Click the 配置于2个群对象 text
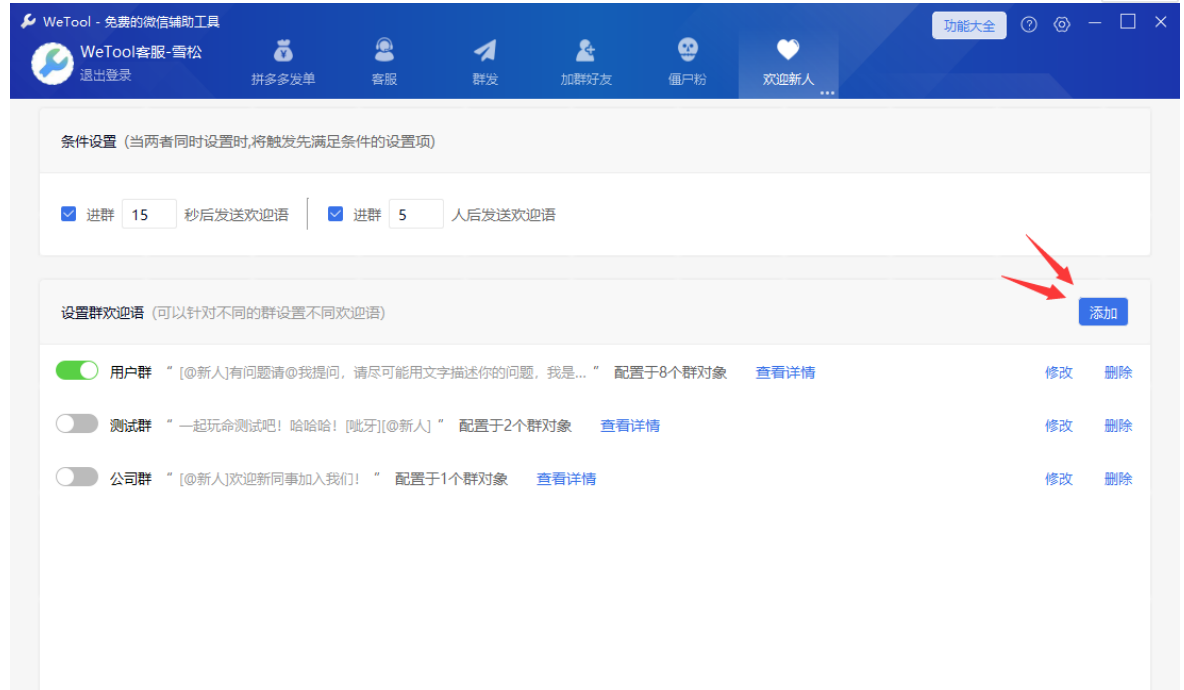Viewport: 1184px width, 690px height. coord(515,426)
